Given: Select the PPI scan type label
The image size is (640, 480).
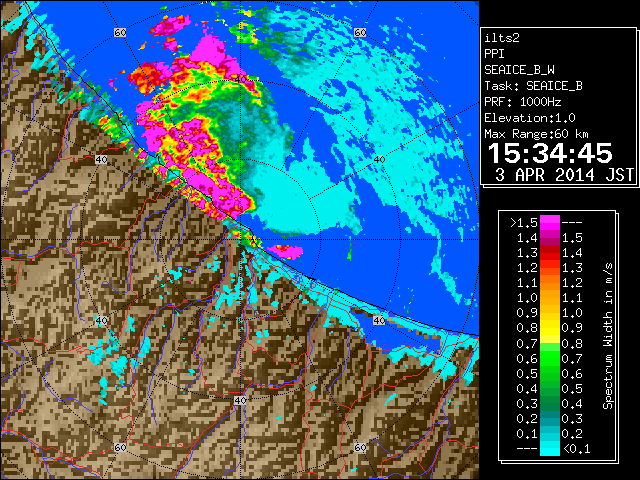Looking at the screenshot, I should pyautogui.click(x=494, y=54).
